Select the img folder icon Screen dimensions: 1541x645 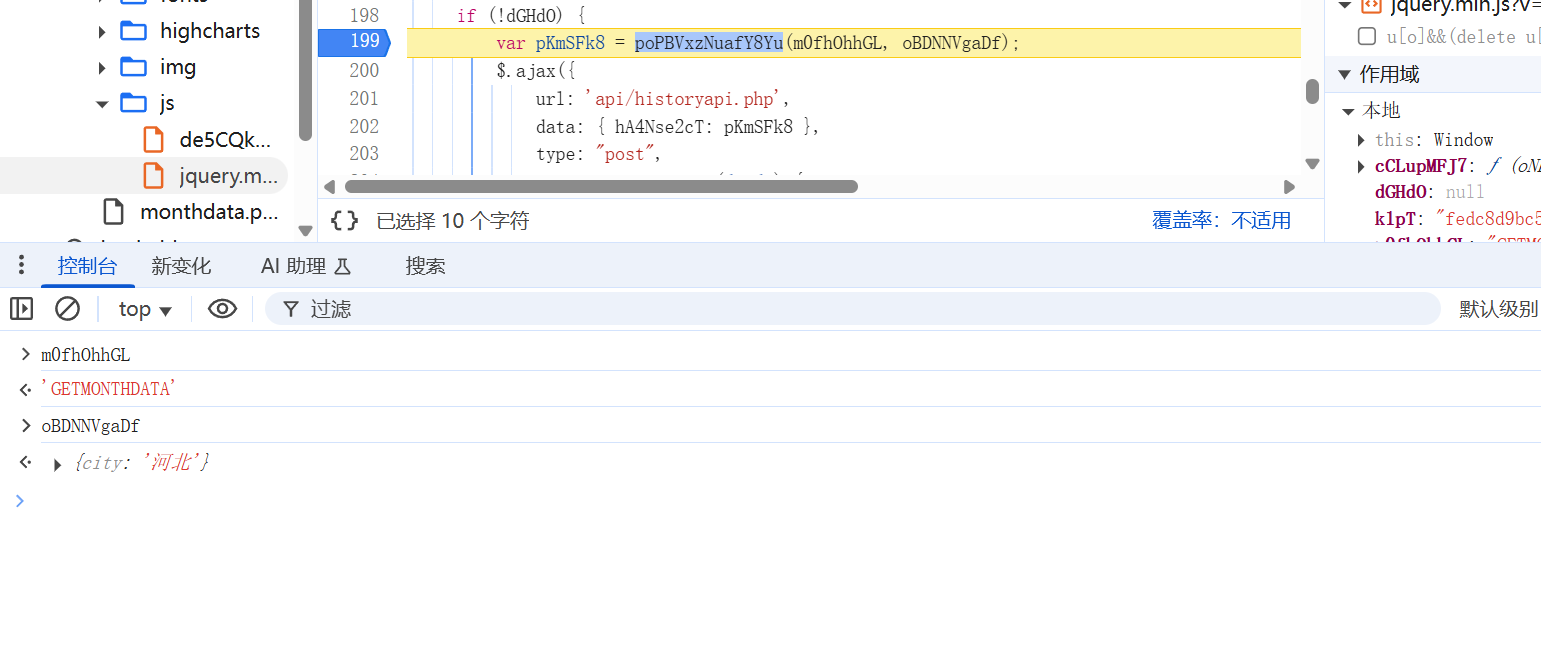133,67
